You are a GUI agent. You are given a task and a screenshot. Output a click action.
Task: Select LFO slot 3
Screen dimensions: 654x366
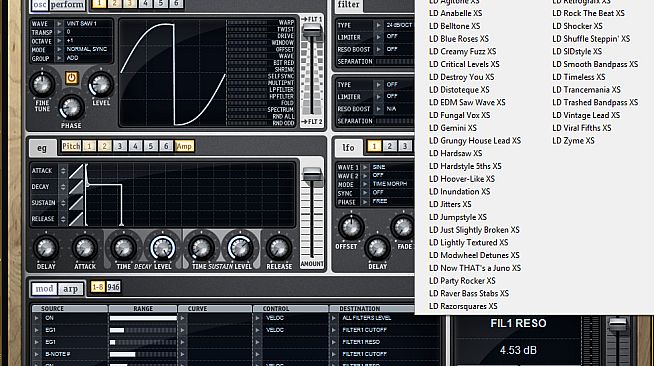coord(405,146)
